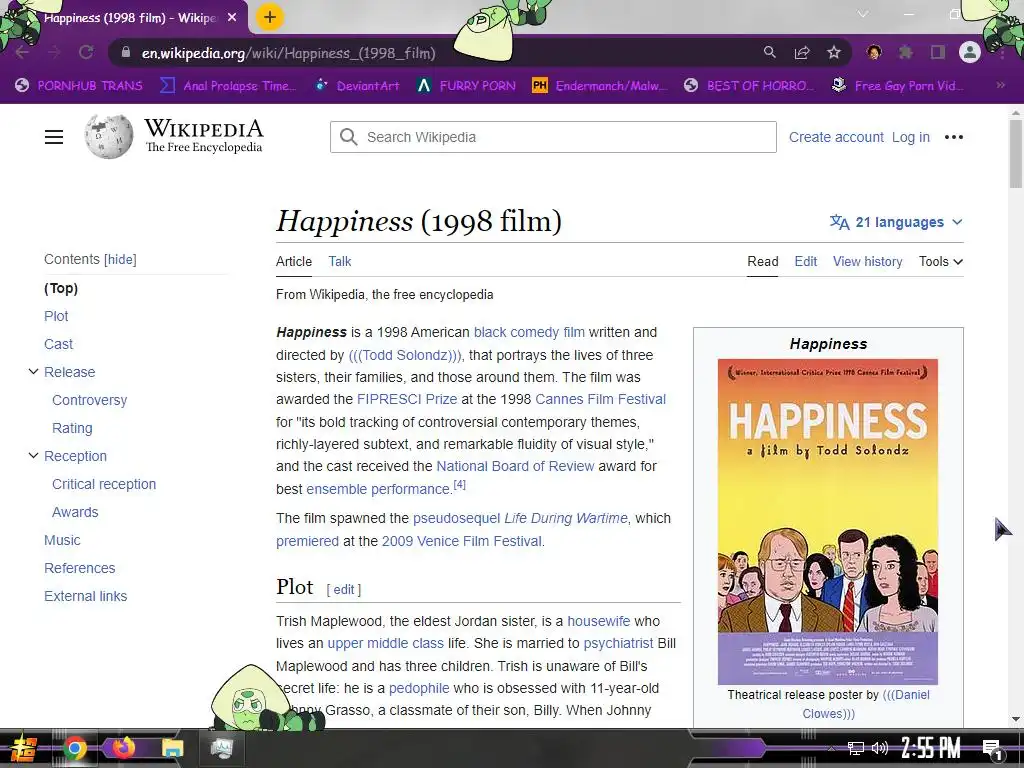Image resolution: width=1024 pixels, height=768 pixels.
Task: Open the Extensions puzzle icon
Action: point(905,52)
